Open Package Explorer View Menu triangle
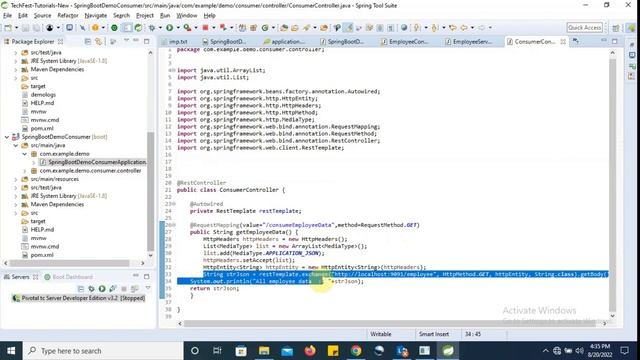This screenshot has height=360, width=640. (x=126, y=41)
